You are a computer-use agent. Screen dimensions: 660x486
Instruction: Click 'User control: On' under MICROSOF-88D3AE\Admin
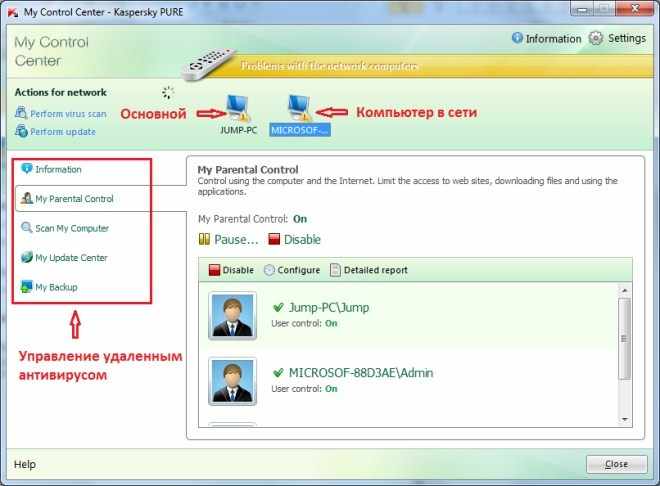tap(304, 389)
